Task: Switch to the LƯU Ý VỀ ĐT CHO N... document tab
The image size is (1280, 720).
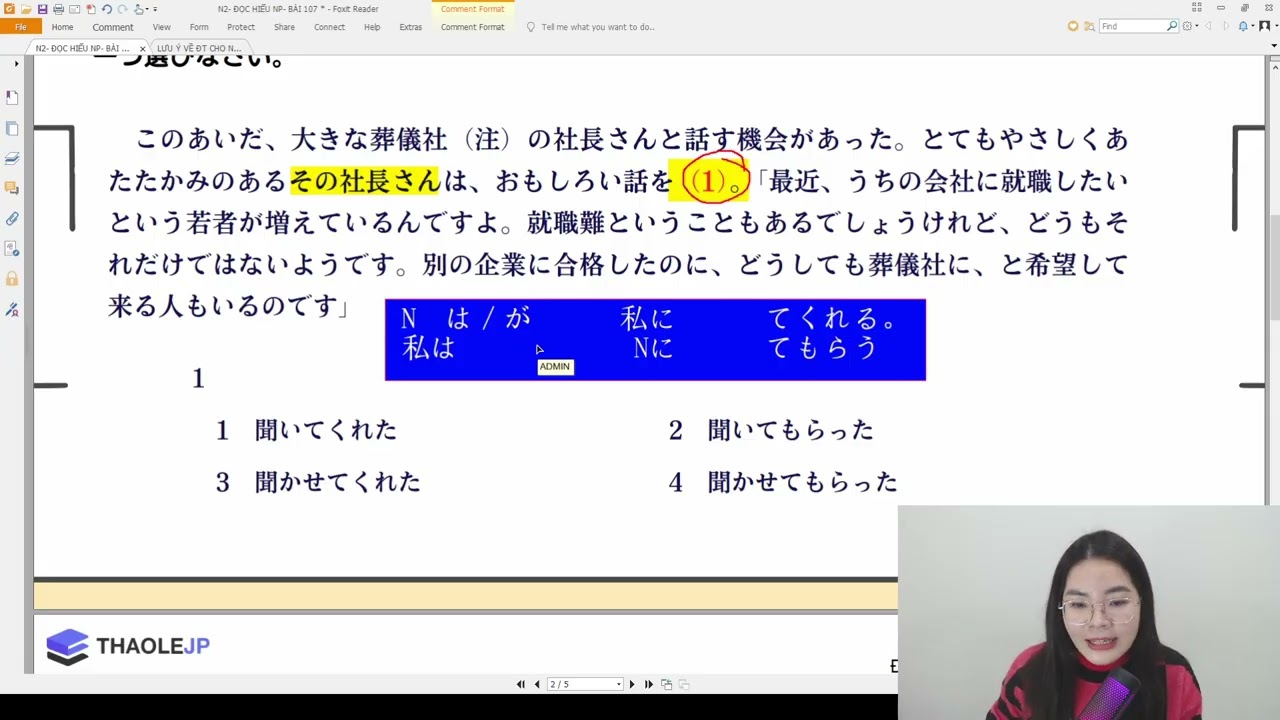Action: (198, 48)
